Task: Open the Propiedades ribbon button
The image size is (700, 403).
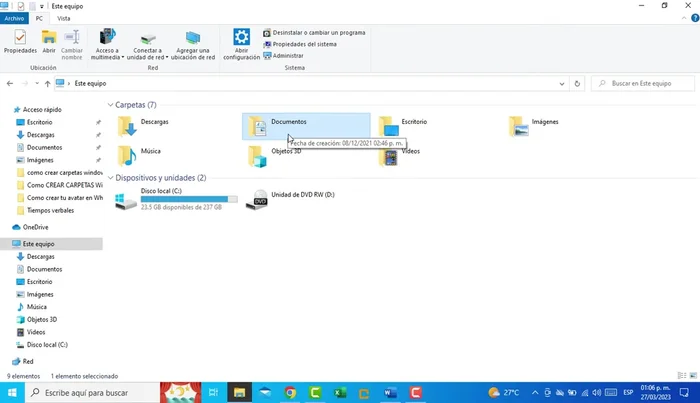Action: (19, 41)
